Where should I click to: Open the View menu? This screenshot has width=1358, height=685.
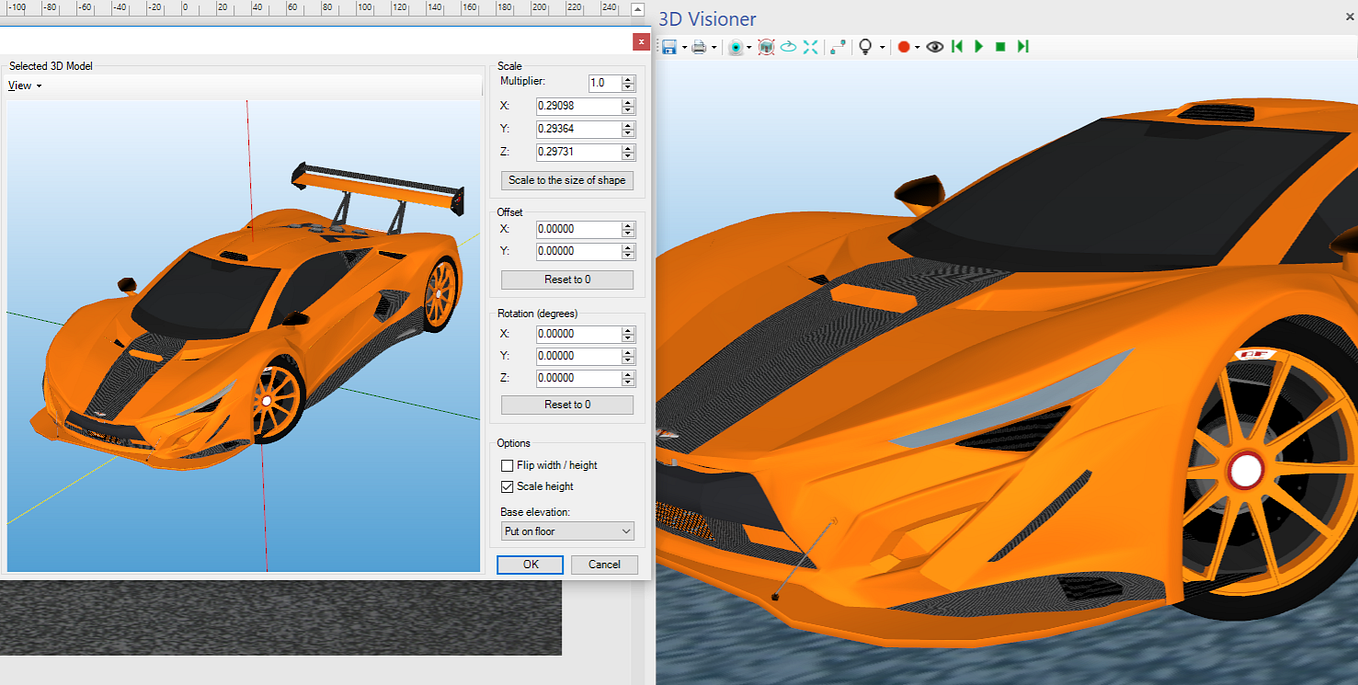click(24, 86)
